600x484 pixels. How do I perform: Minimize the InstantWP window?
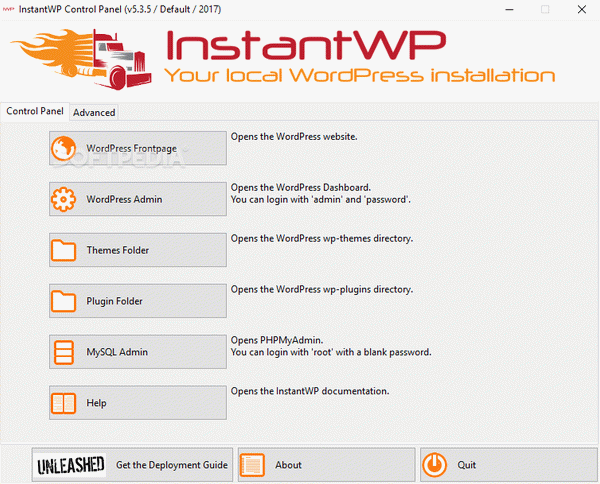pyautogui.click(x=509, y=10)
